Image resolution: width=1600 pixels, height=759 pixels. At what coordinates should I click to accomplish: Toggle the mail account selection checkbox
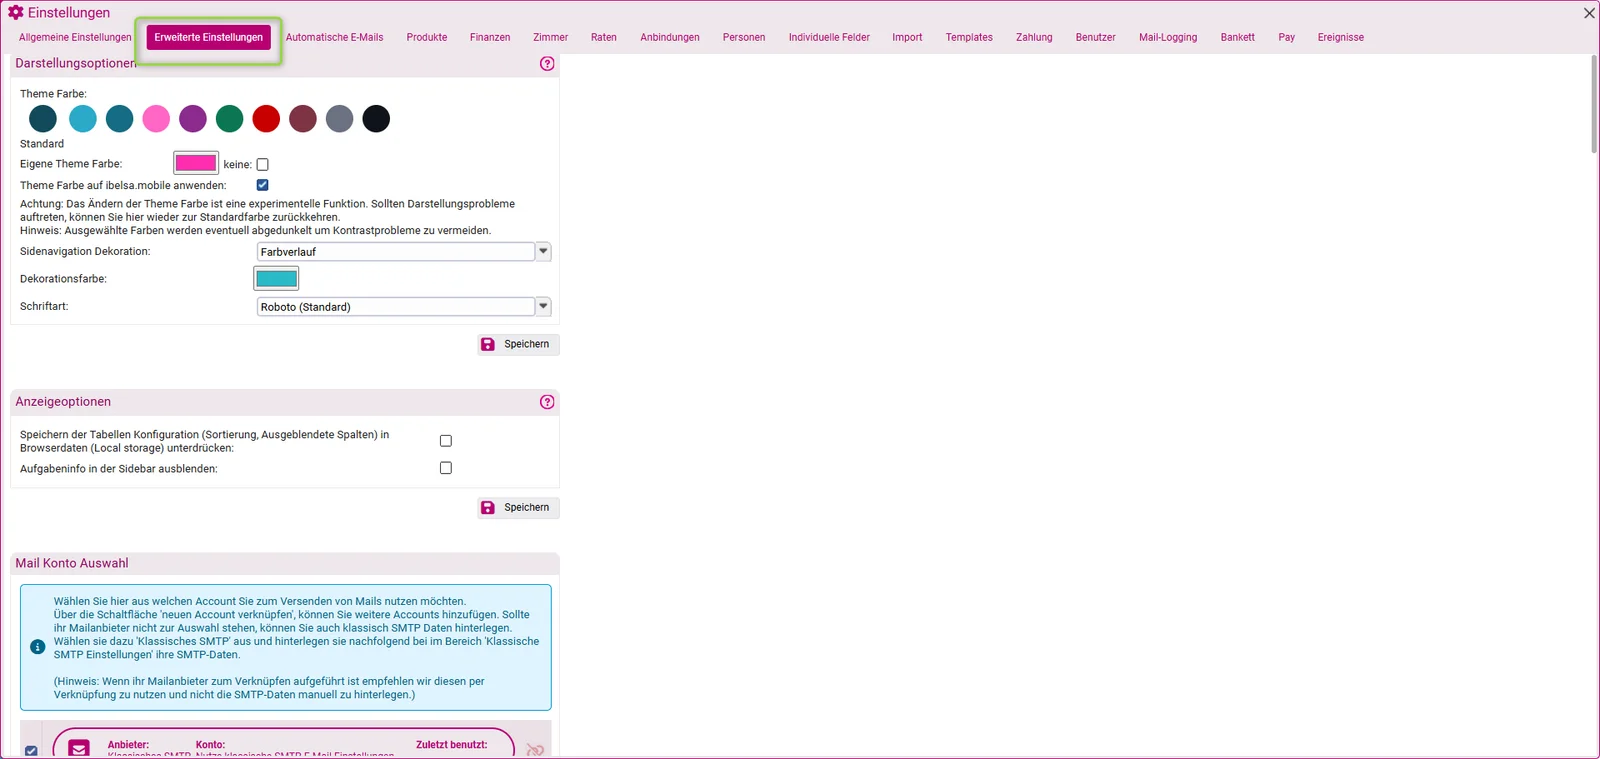(x=32, y=751)
